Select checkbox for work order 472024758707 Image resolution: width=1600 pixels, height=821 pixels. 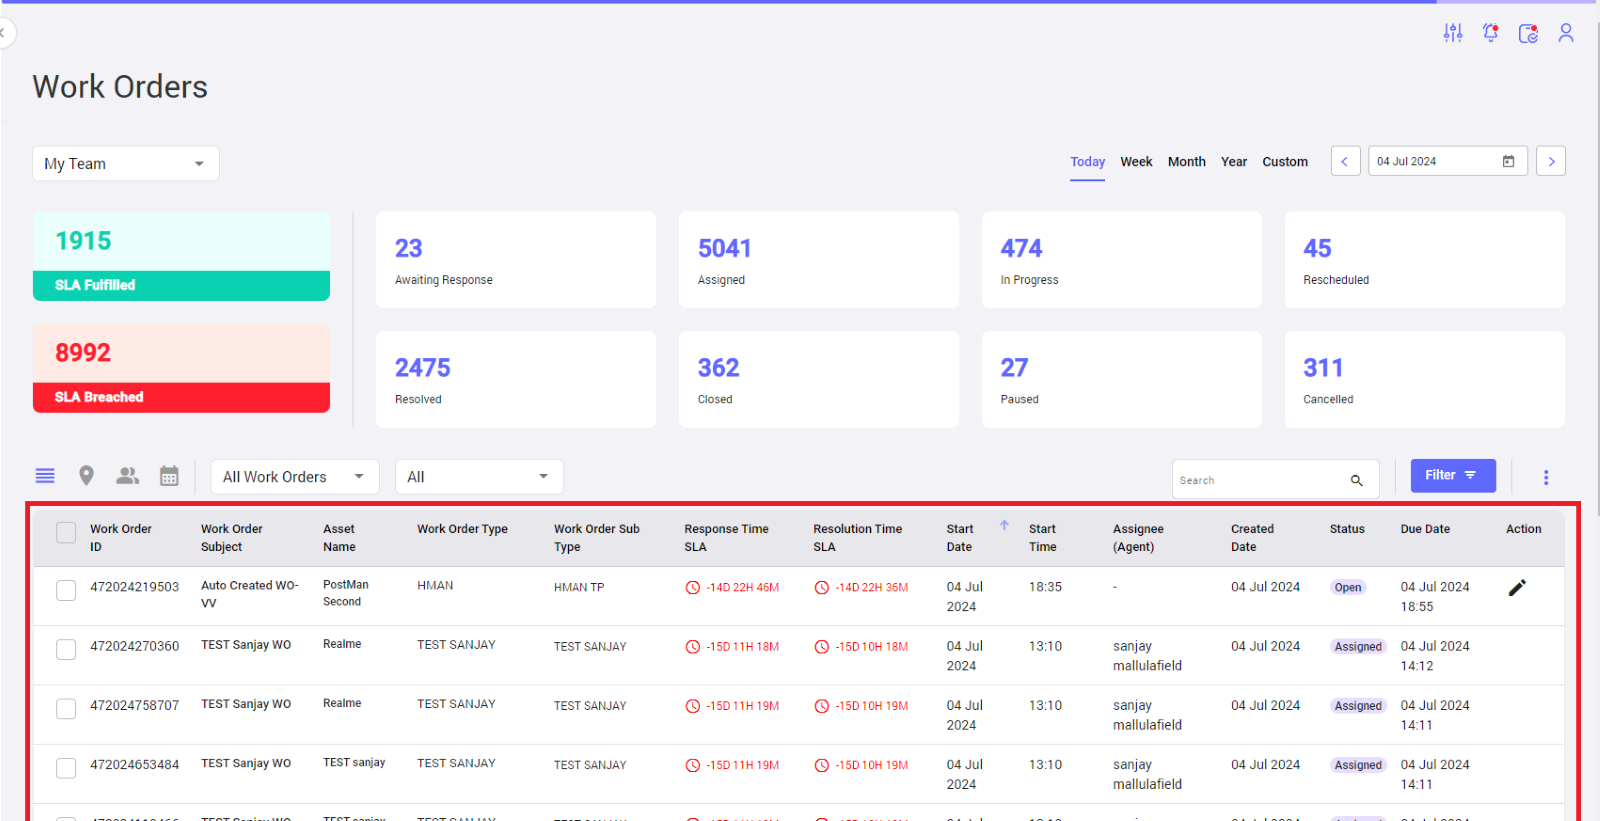(x=66, y=709)
